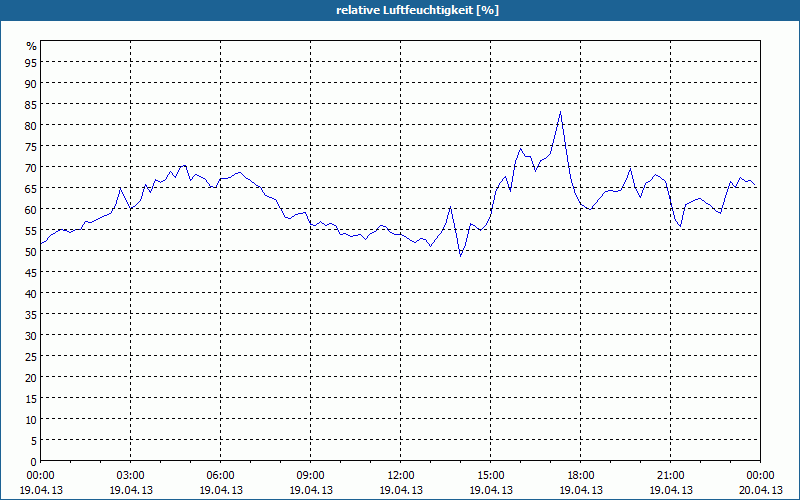The image size is (800, 500).
Task: Select the y-axis label '35'
Action: click(31, 314)
